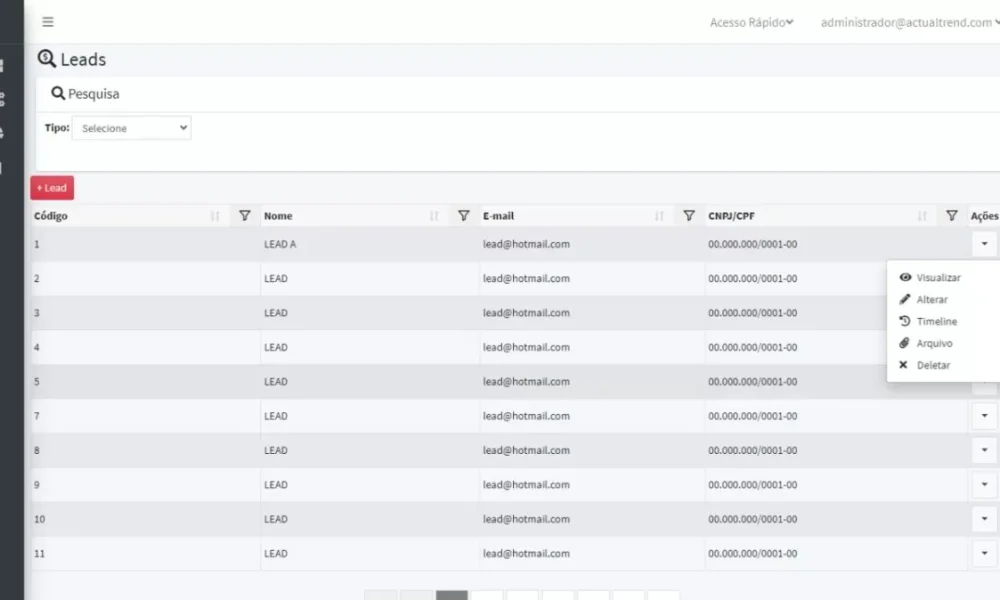1000x600 pixels.
Task: Toggle the hamburger sidebar menu icon
Action: point(48,22)
